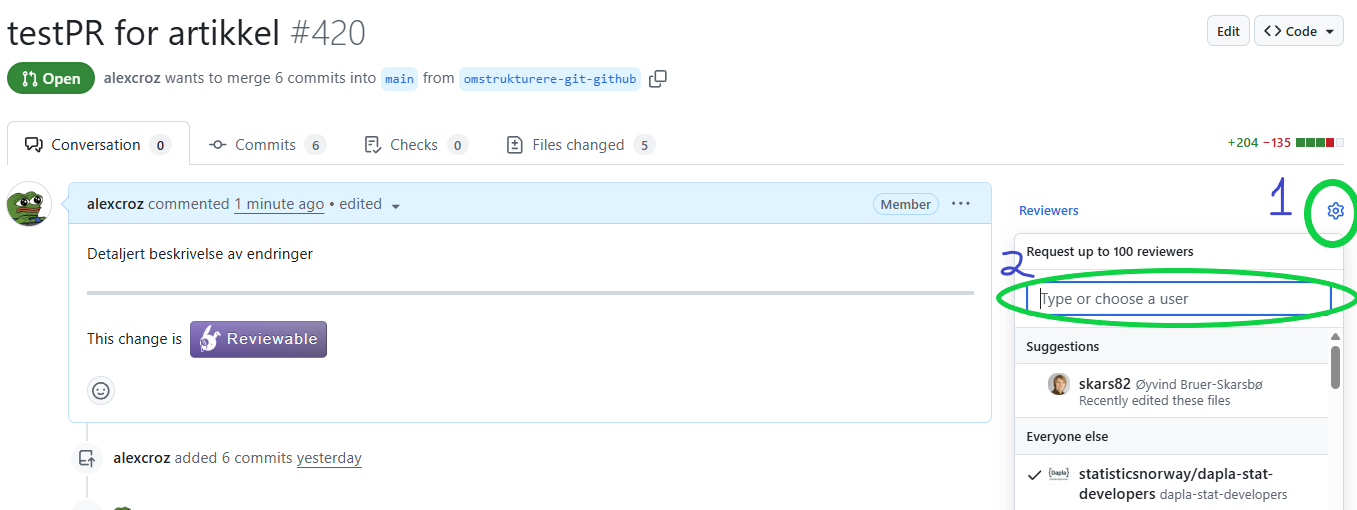Open the edited history dropdown arrow
The width and height of the screenshot is (1357, 510).
(x=396, y=206)
